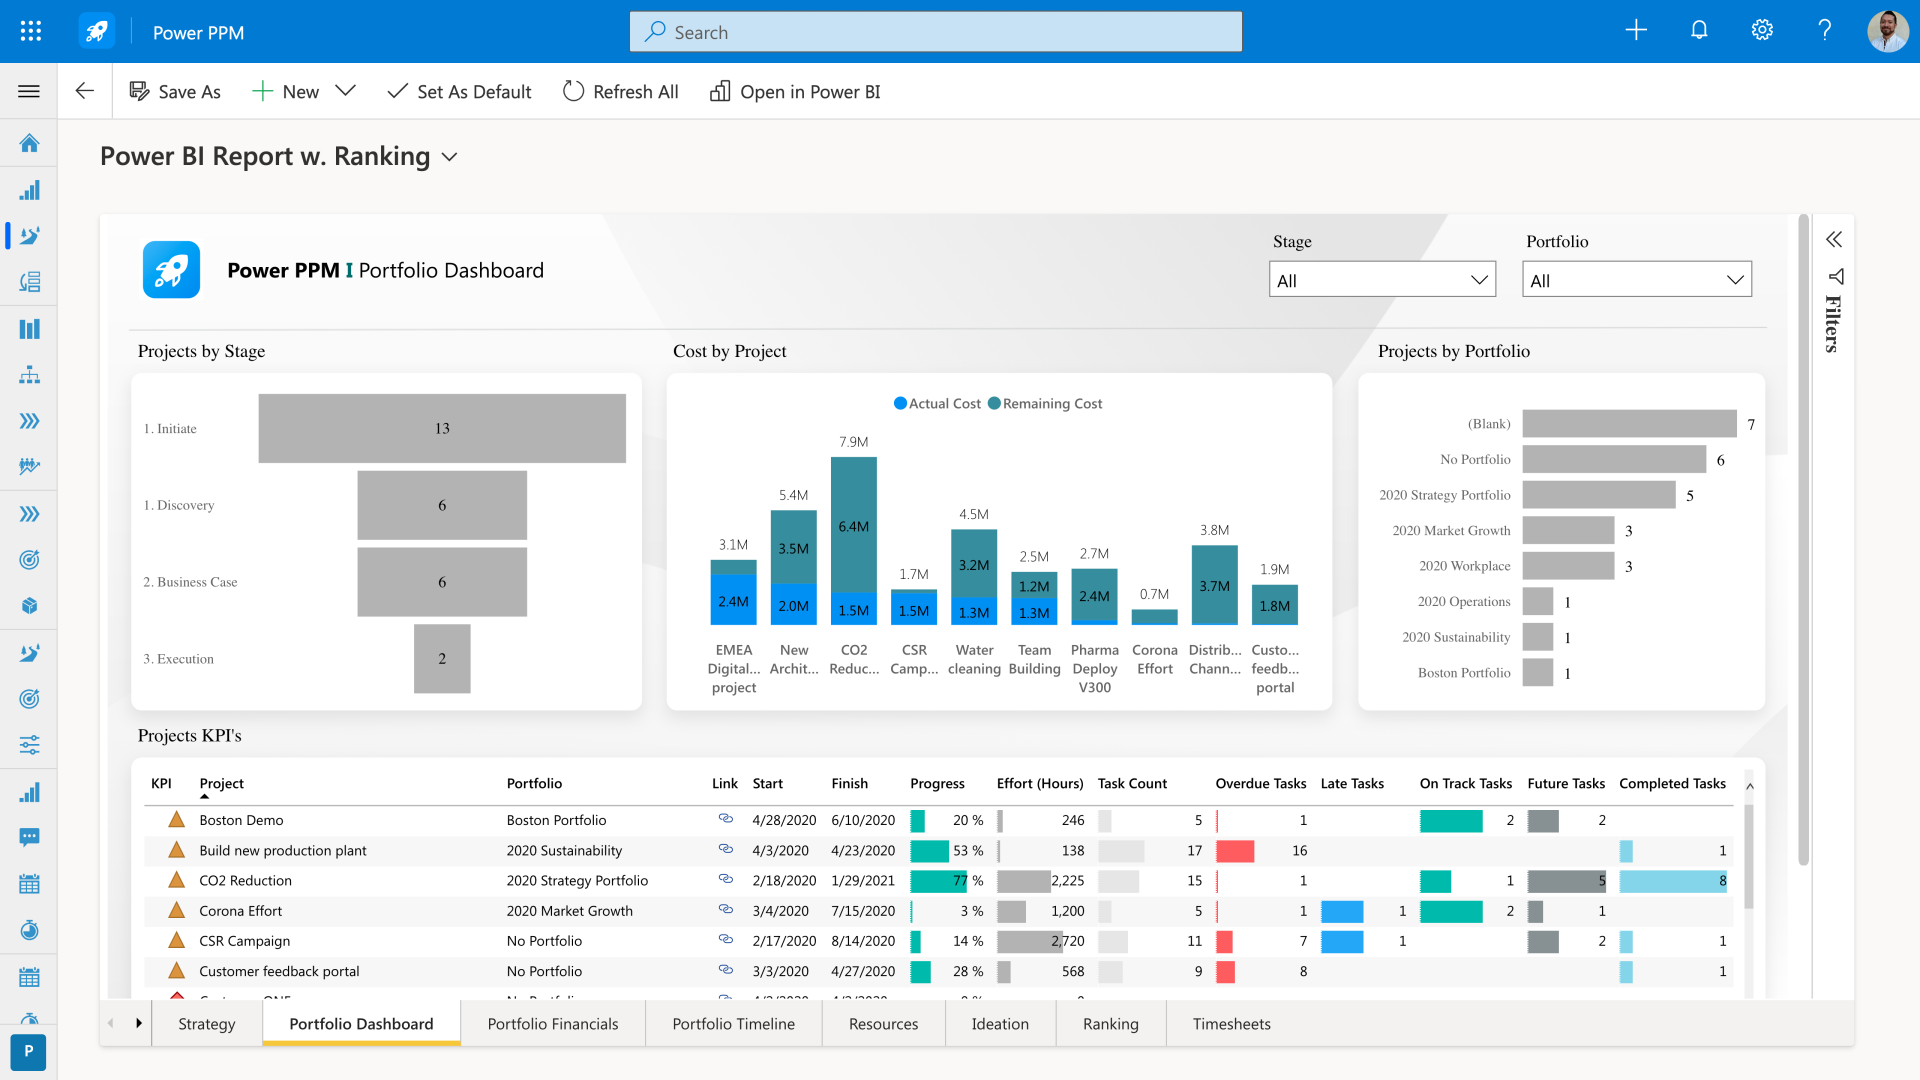Open the Stage filter dropdown
Viewport: 1920px width, 1080px height.
coord(1382,280)
